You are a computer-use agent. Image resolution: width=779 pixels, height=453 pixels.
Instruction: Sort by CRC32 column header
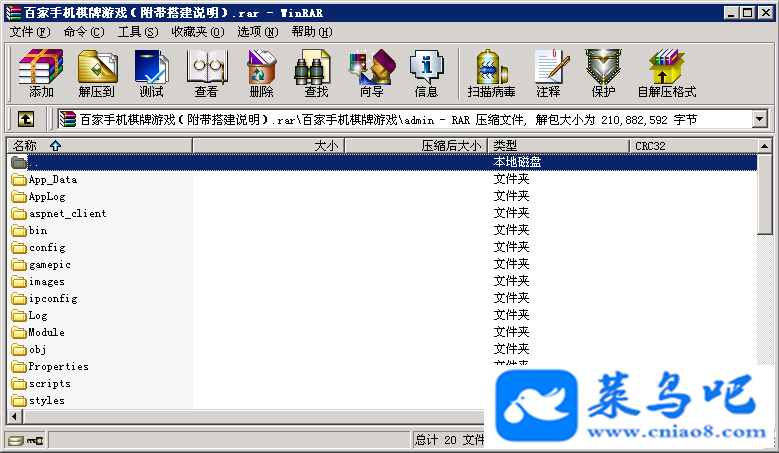pyautogui.click(x=694, y=146)
